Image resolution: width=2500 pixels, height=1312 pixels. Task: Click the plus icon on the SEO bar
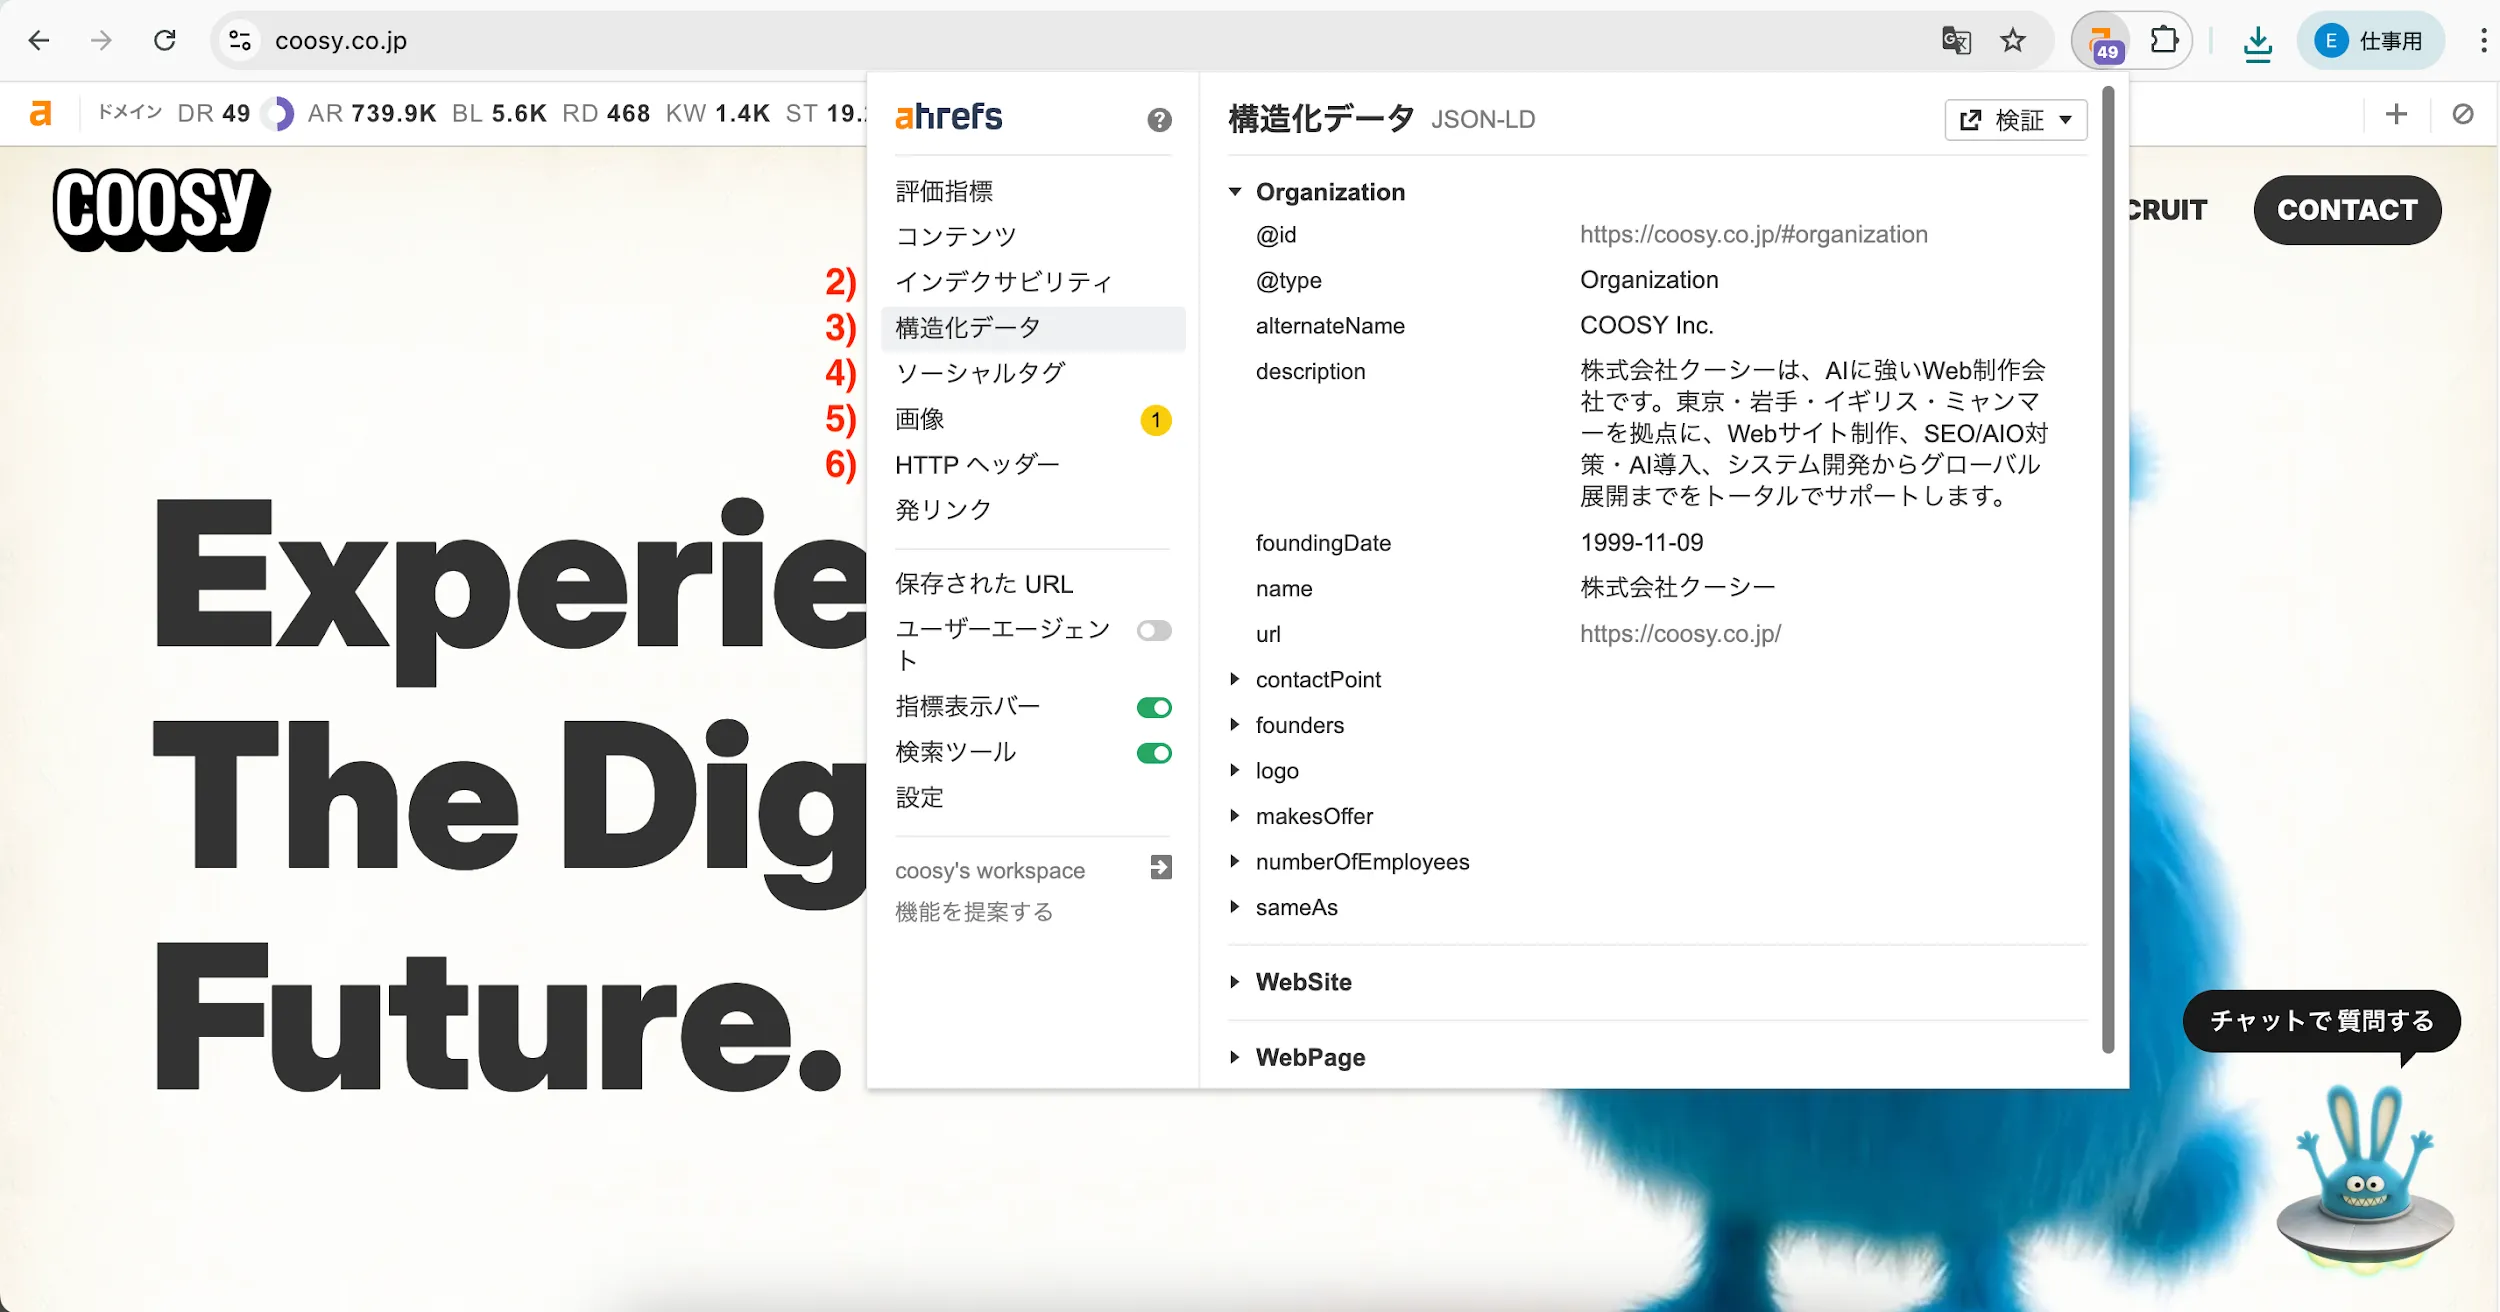click(x=2396, y=114)
